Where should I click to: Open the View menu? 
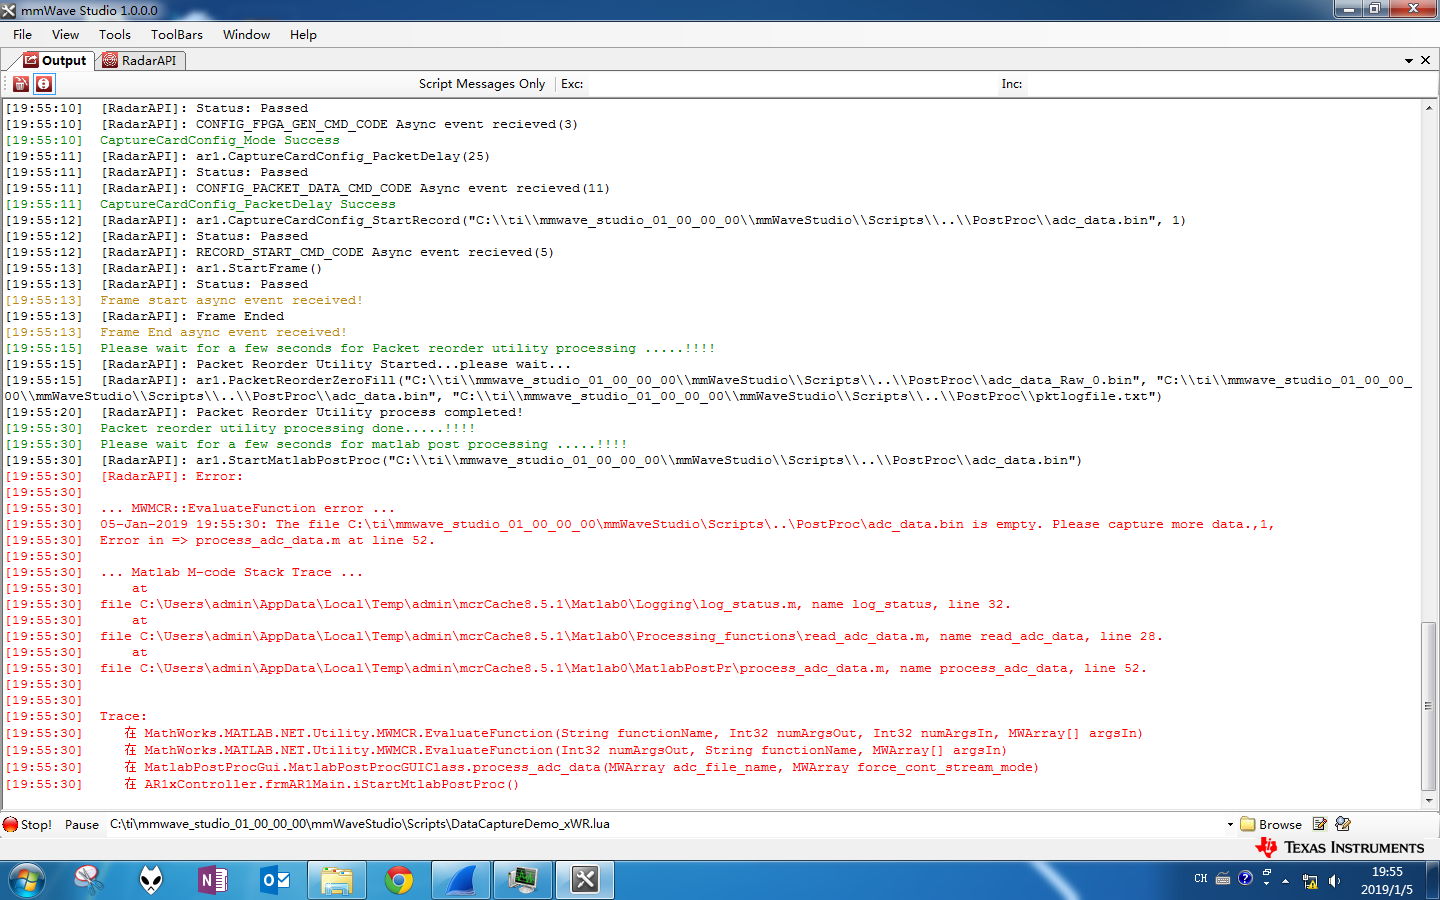click(x=65, y=34)
